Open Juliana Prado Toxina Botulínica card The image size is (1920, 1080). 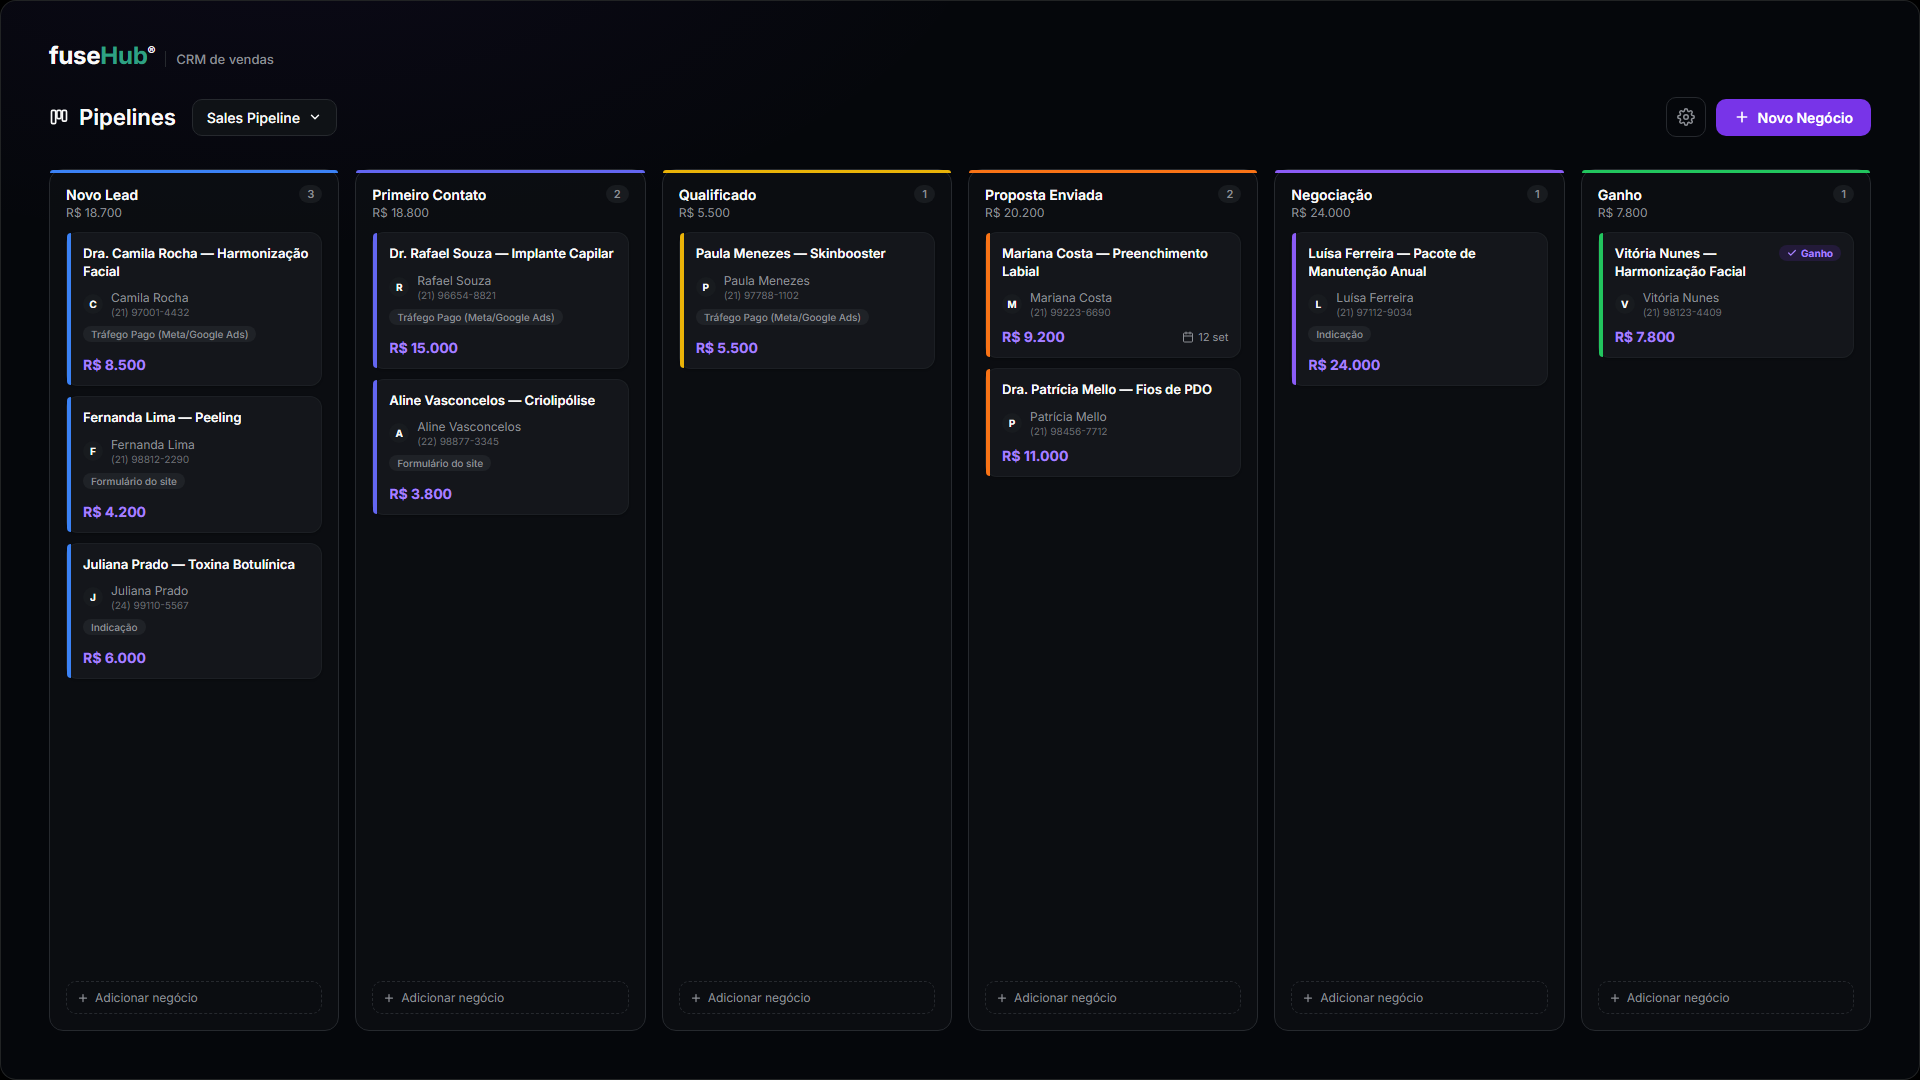(194, 610)
